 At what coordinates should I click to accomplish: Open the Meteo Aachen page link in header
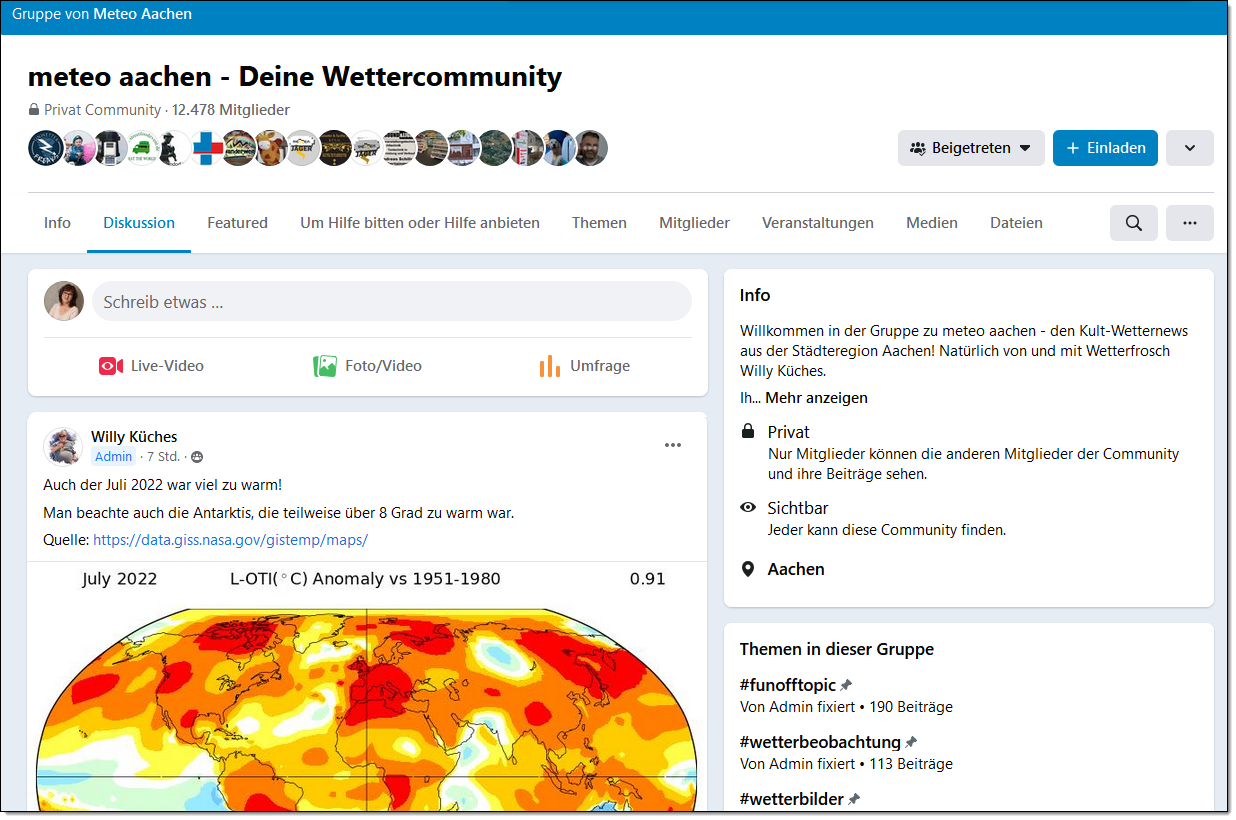142,15
